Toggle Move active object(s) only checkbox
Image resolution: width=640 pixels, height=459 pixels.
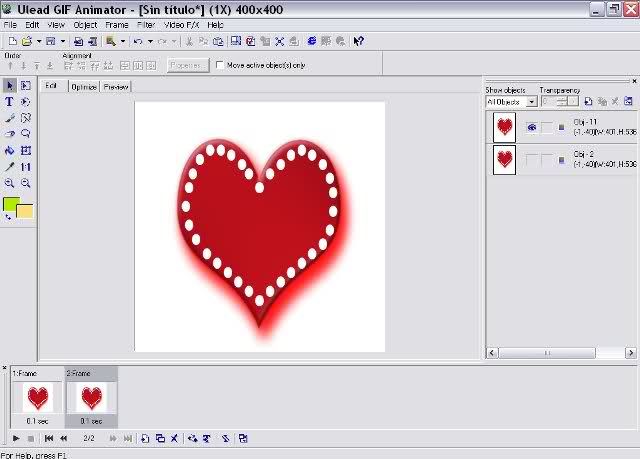pos(220,65)
